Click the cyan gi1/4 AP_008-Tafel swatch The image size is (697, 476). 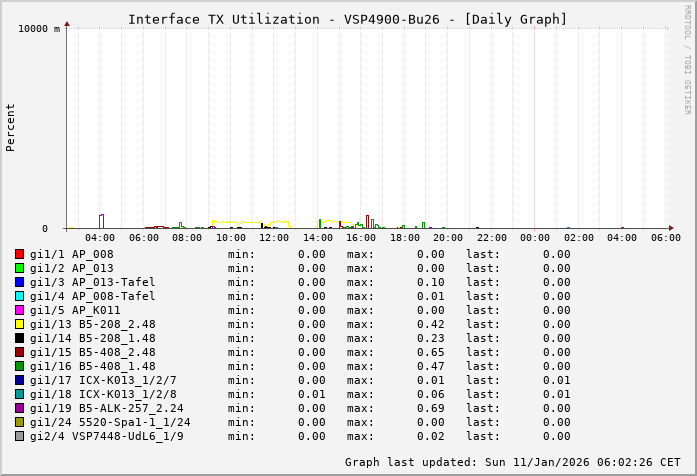(x=19, y=296)
